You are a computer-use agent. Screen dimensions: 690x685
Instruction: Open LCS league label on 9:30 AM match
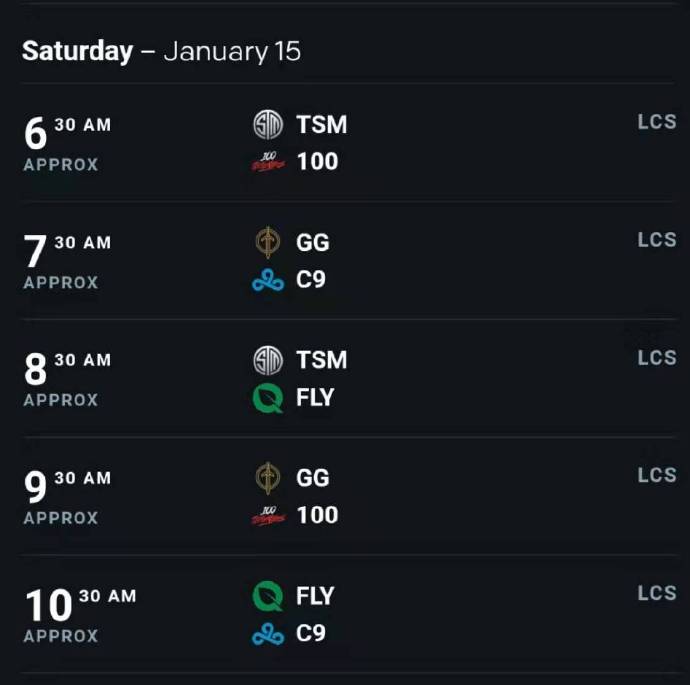click(x=657, y=475)
